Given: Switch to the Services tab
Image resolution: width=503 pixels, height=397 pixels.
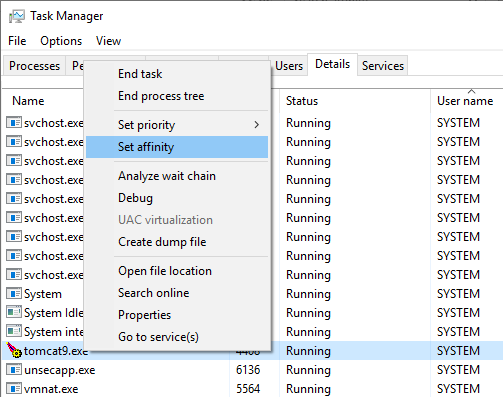Looking at the screenshot, I should pos(383,66).
